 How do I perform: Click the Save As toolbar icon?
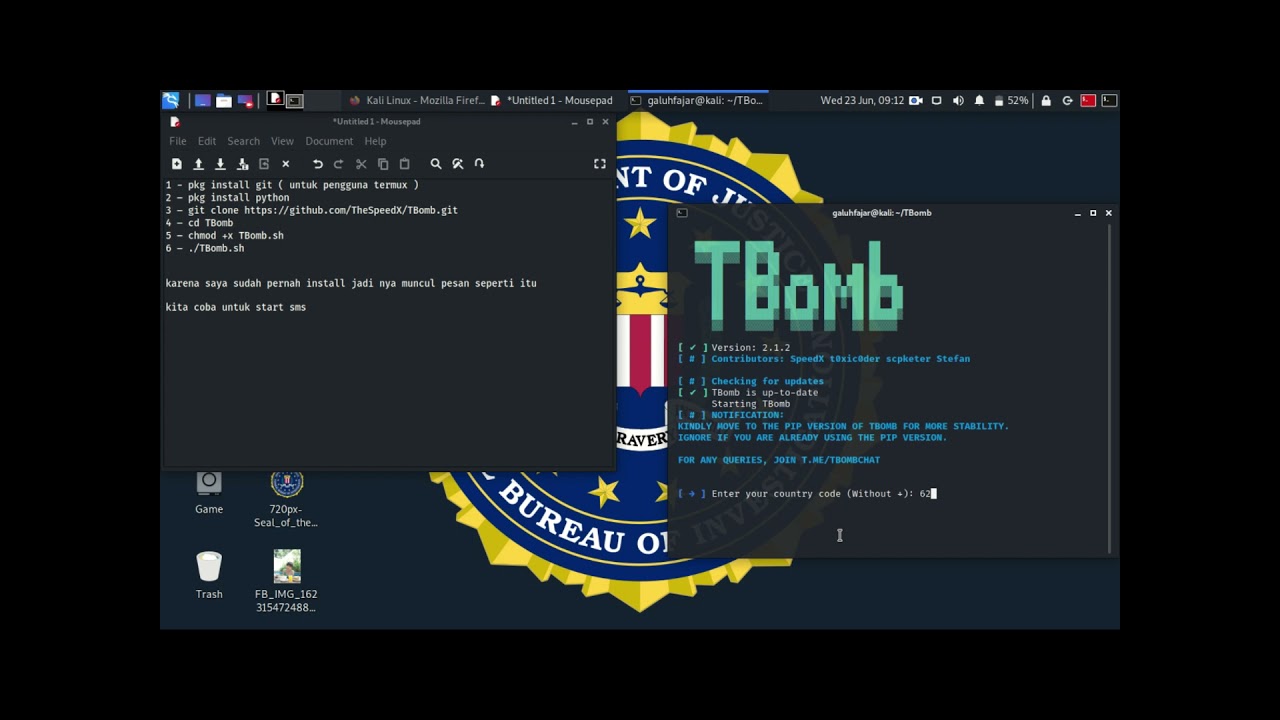pyautogui.click(x=242, y=164)
